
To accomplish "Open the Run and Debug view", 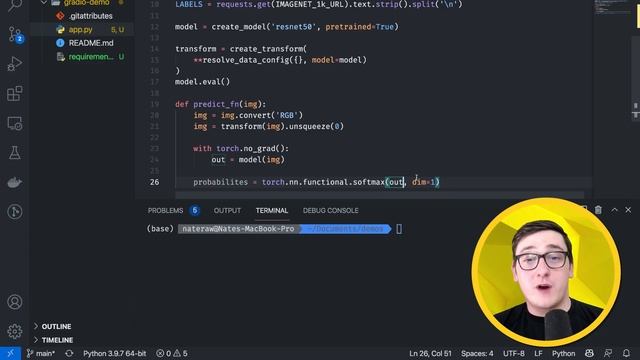I will (x=15, y=64).
